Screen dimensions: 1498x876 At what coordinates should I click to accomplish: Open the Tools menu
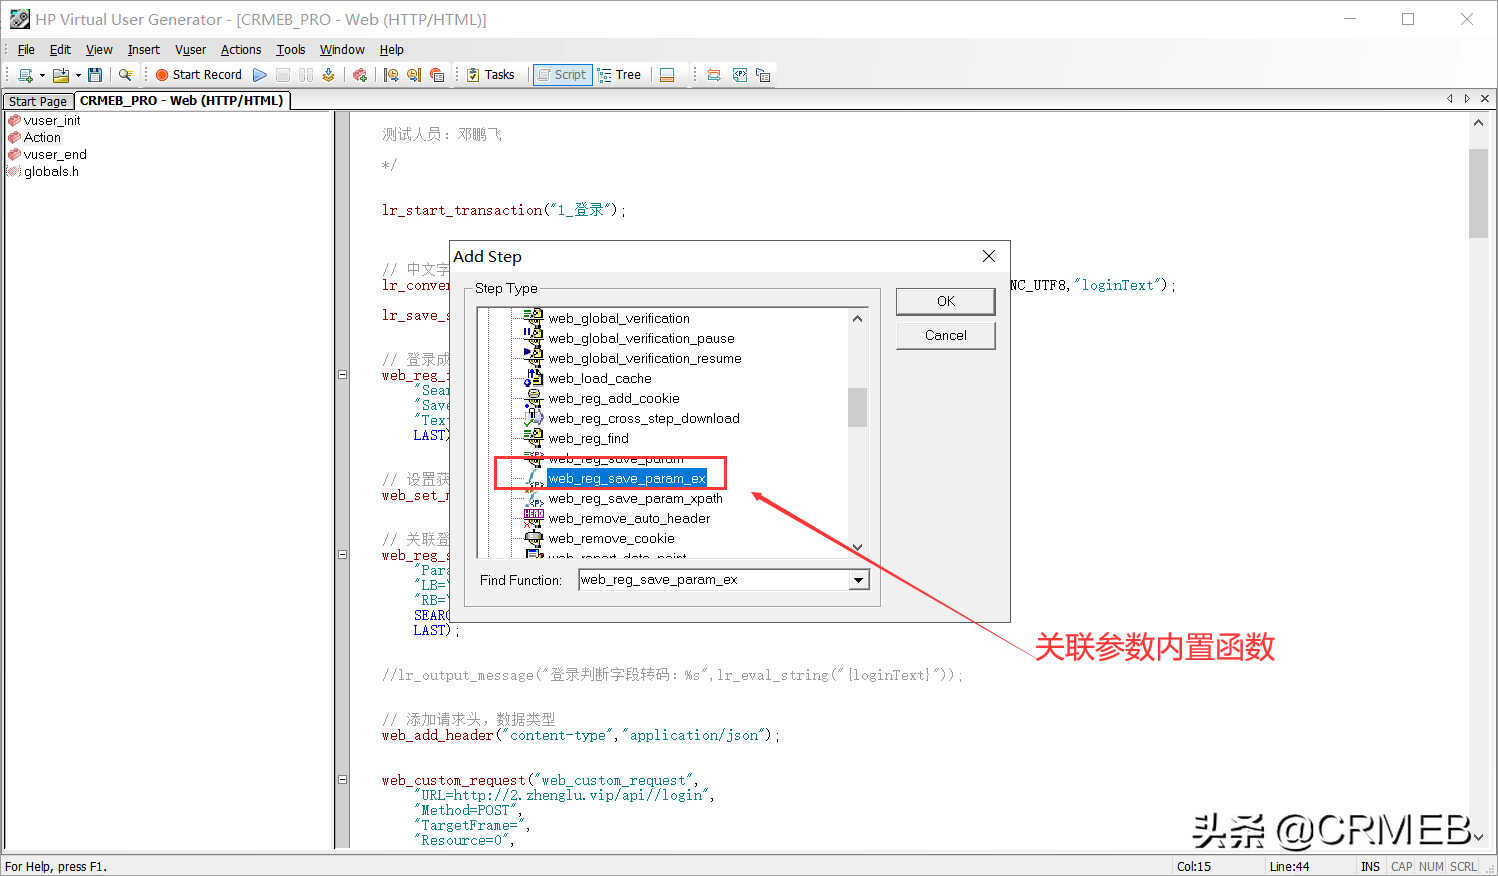tap(291, 49)
